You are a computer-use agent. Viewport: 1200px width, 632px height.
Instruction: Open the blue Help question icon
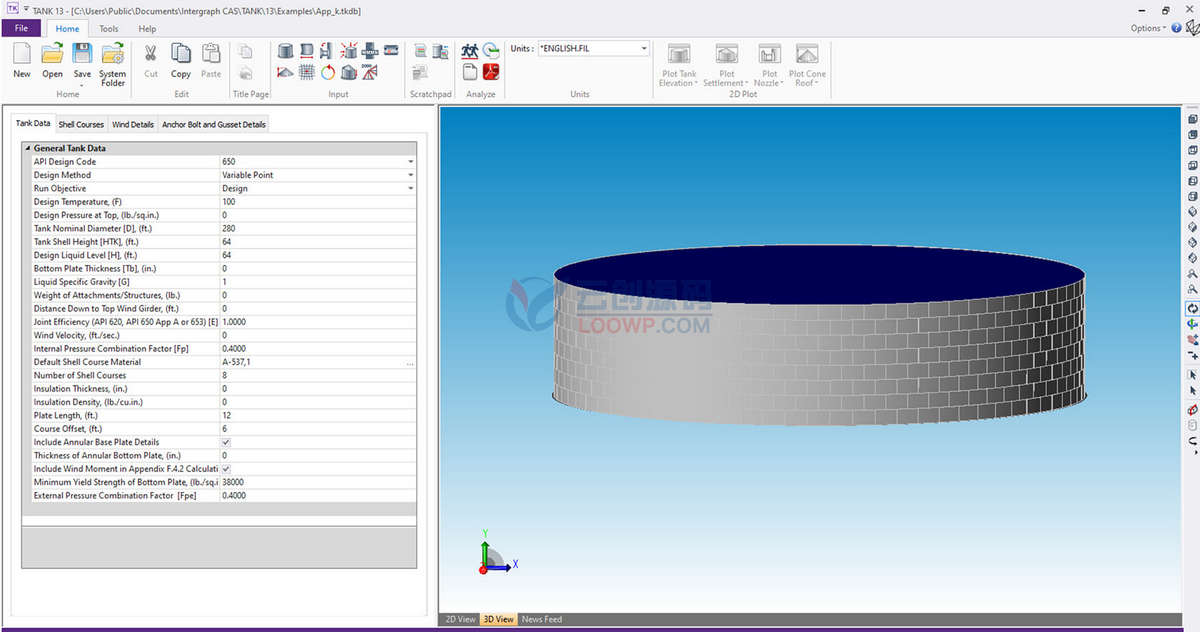click(1176, 28)
